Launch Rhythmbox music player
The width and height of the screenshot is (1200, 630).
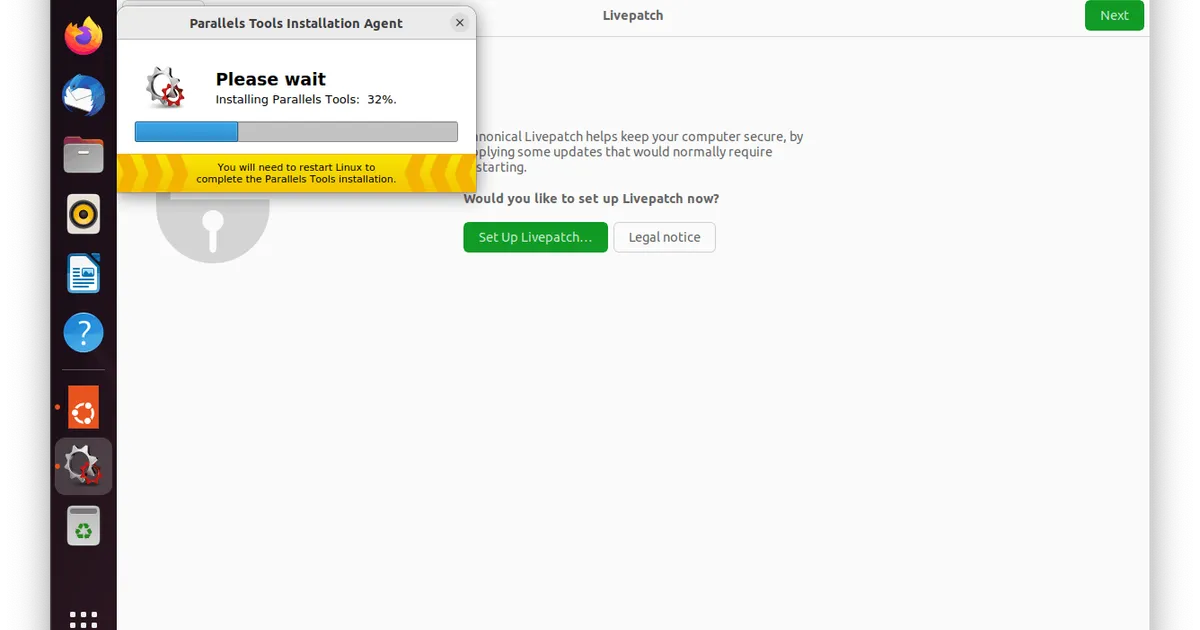click(84, 214)
